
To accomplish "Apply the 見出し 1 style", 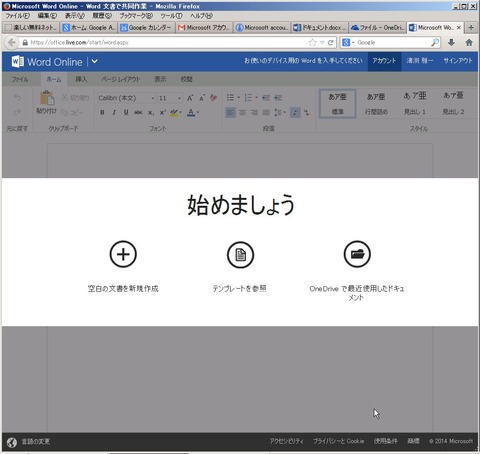I will [x=415, y=104].
